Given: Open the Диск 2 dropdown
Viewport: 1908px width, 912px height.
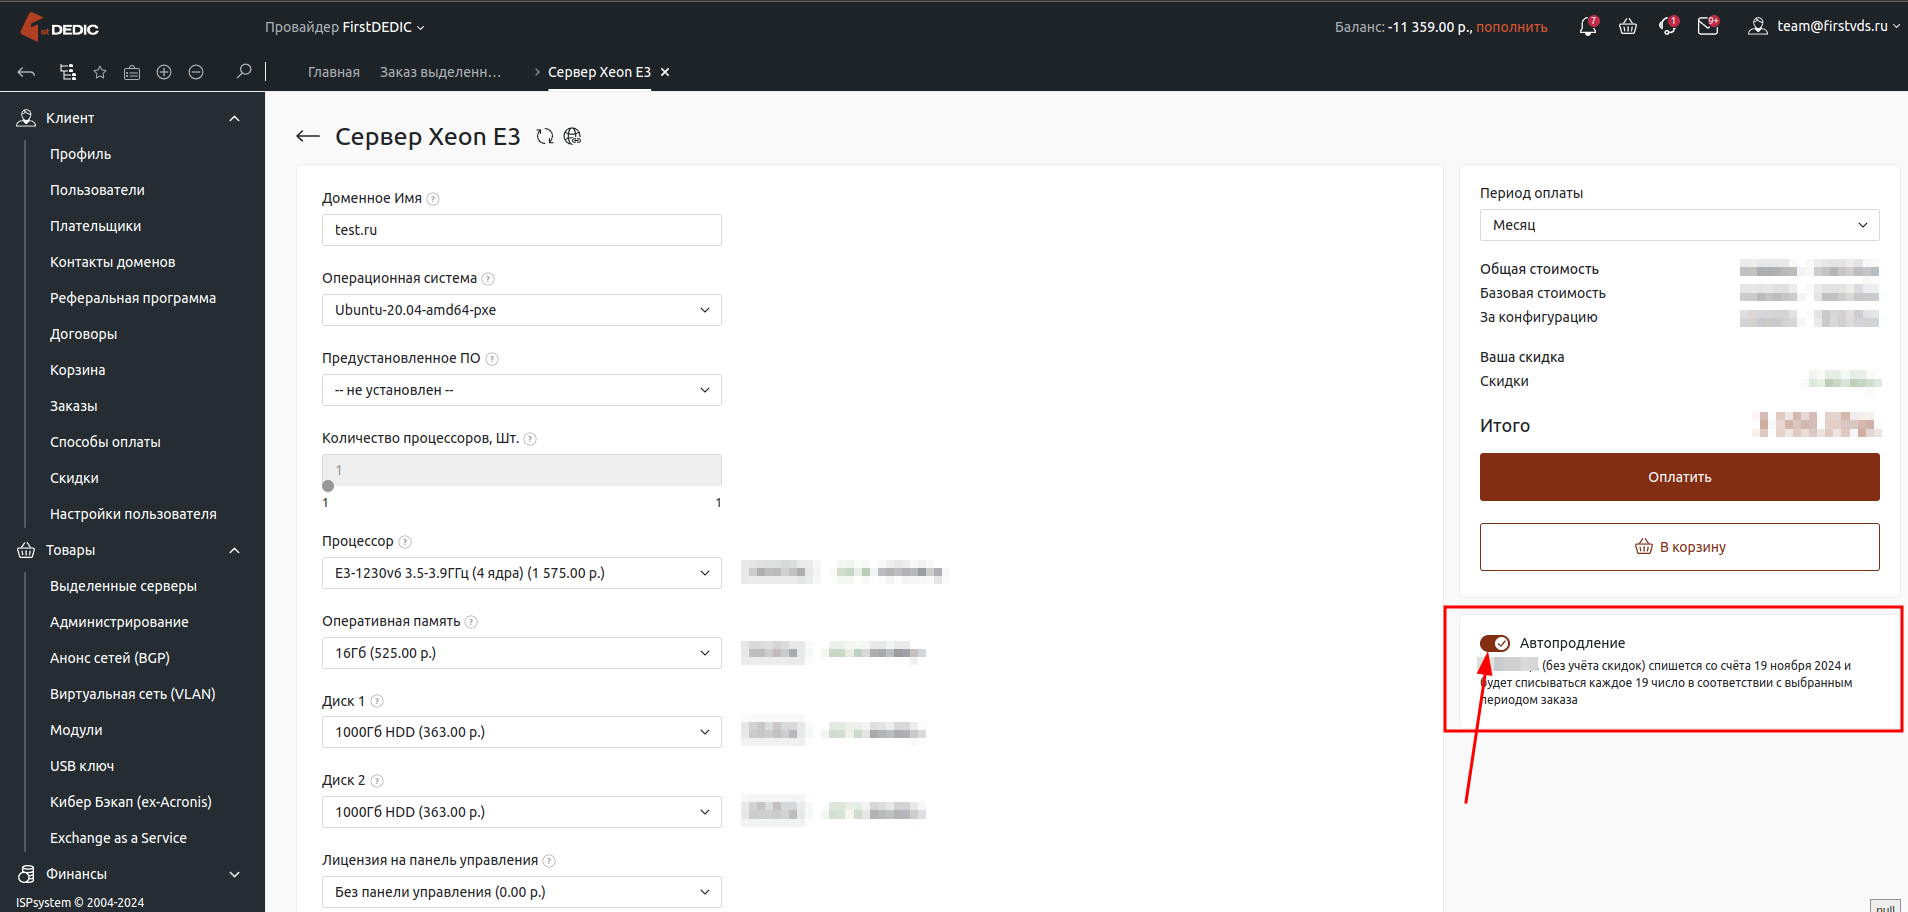Looking at the screenshot, I should (522, 812).
